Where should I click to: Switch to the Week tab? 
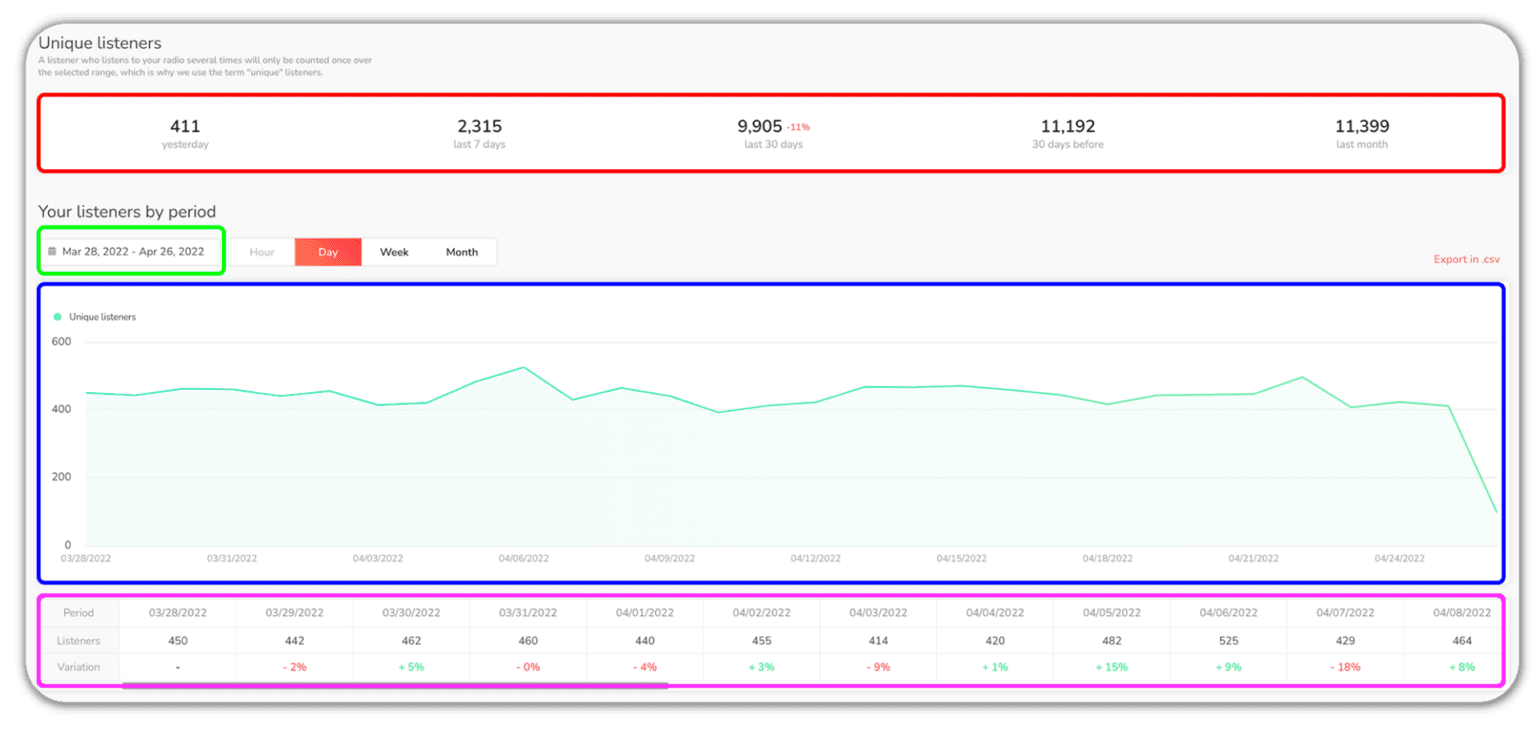click(x=394, y=251)
